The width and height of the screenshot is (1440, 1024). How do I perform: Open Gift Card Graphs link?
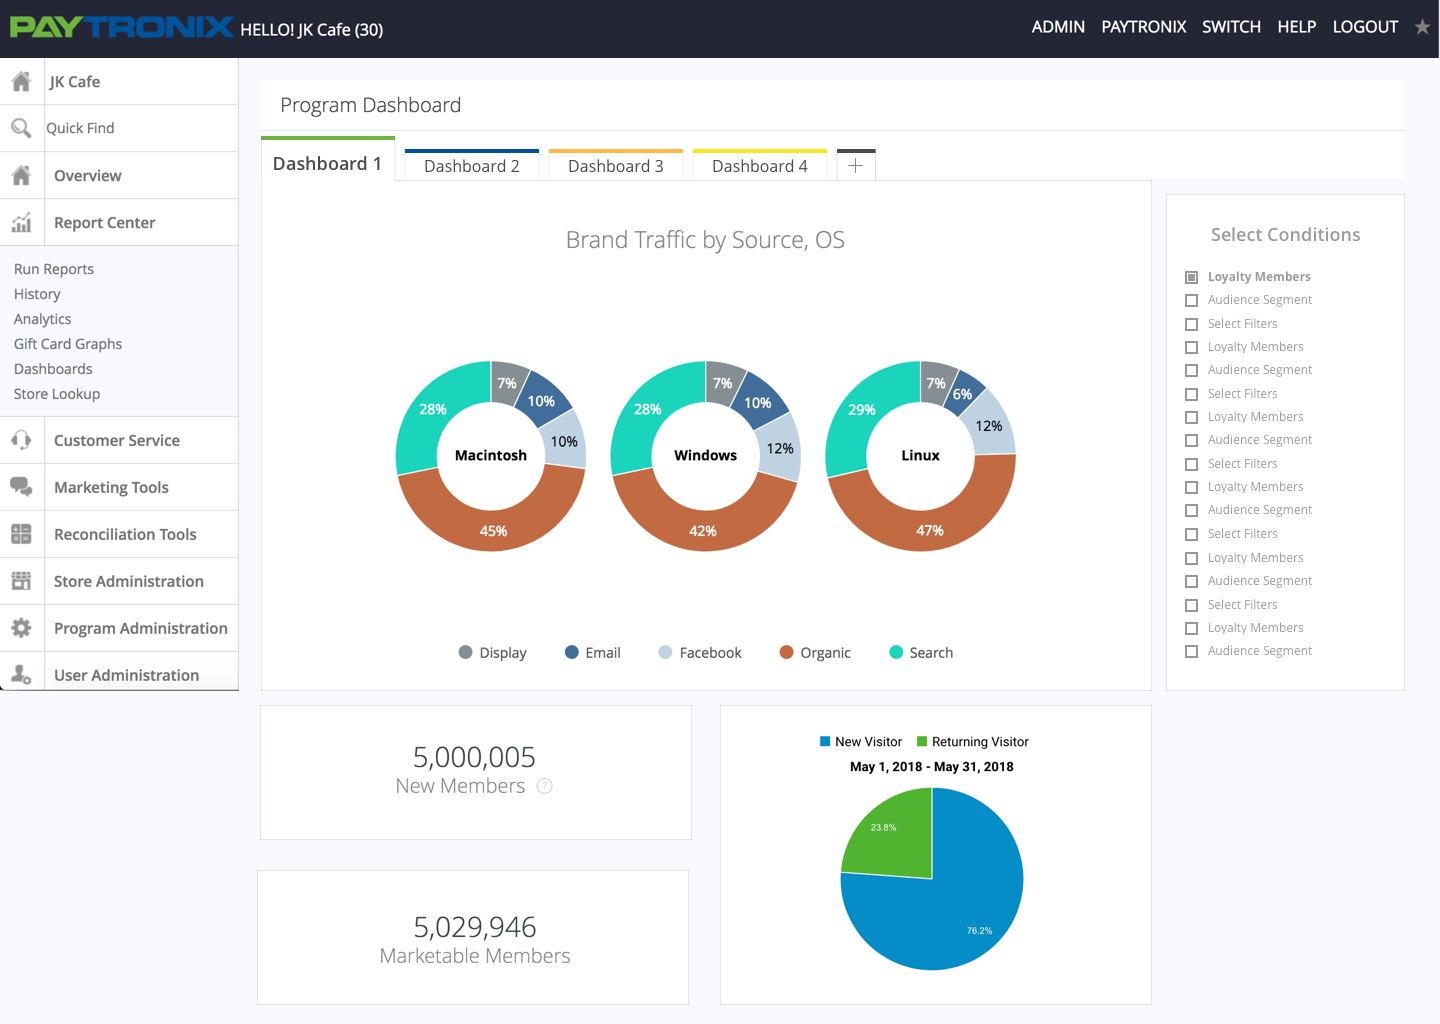[x=68, y=344]
